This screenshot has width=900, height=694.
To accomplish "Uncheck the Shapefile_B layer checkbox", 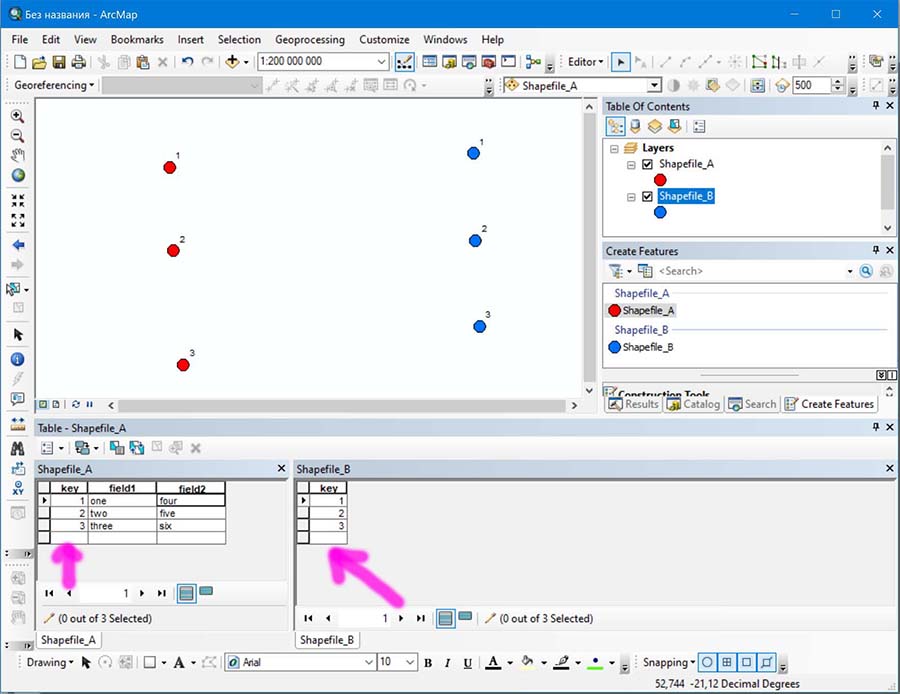I will point(647,197).
